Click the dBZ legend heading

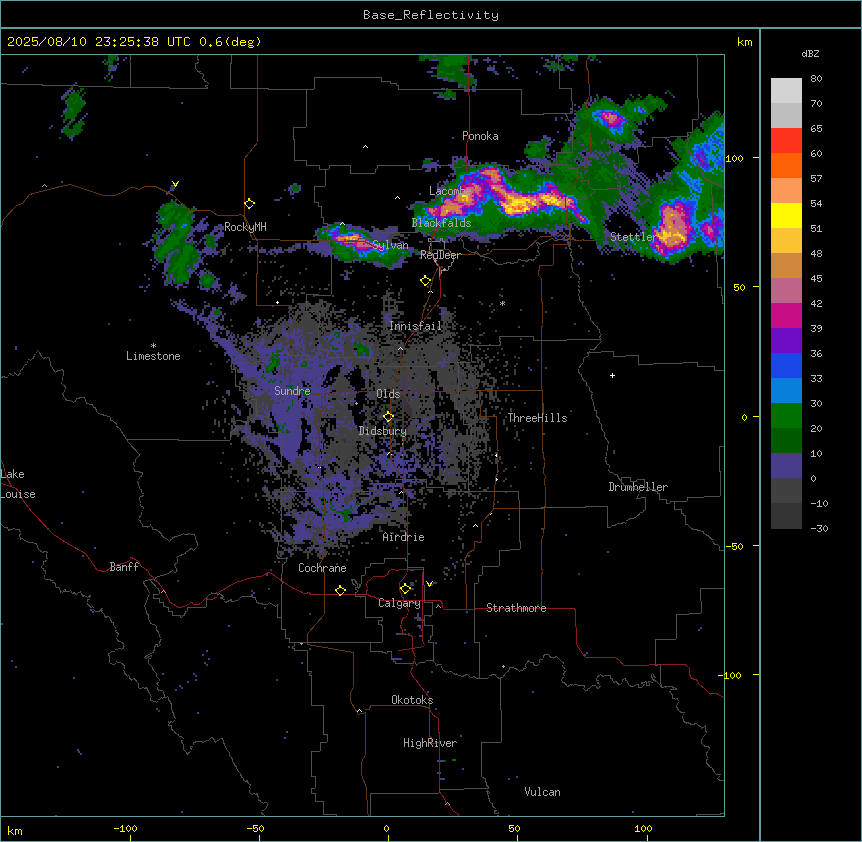pos(810,53)
